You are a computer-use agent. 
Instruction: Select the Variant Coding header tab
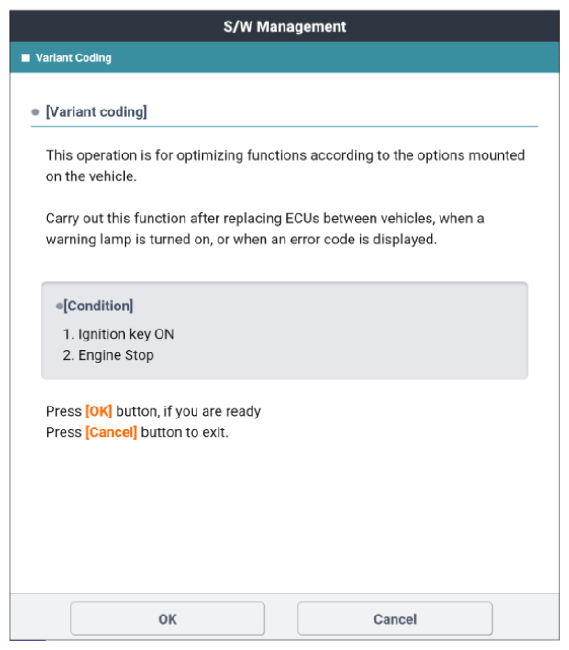click(73, 58)
